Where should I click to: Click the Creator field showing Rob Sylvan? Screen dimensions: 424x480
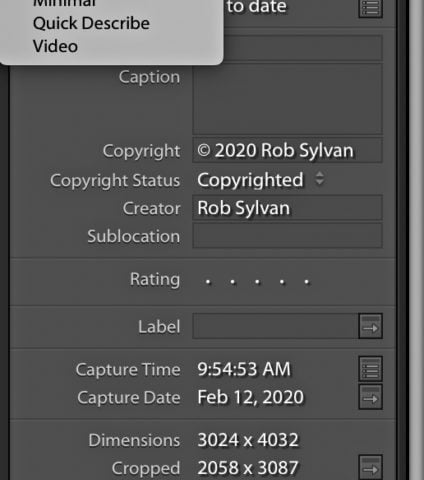pyautogui.click(x=287, y=208)
